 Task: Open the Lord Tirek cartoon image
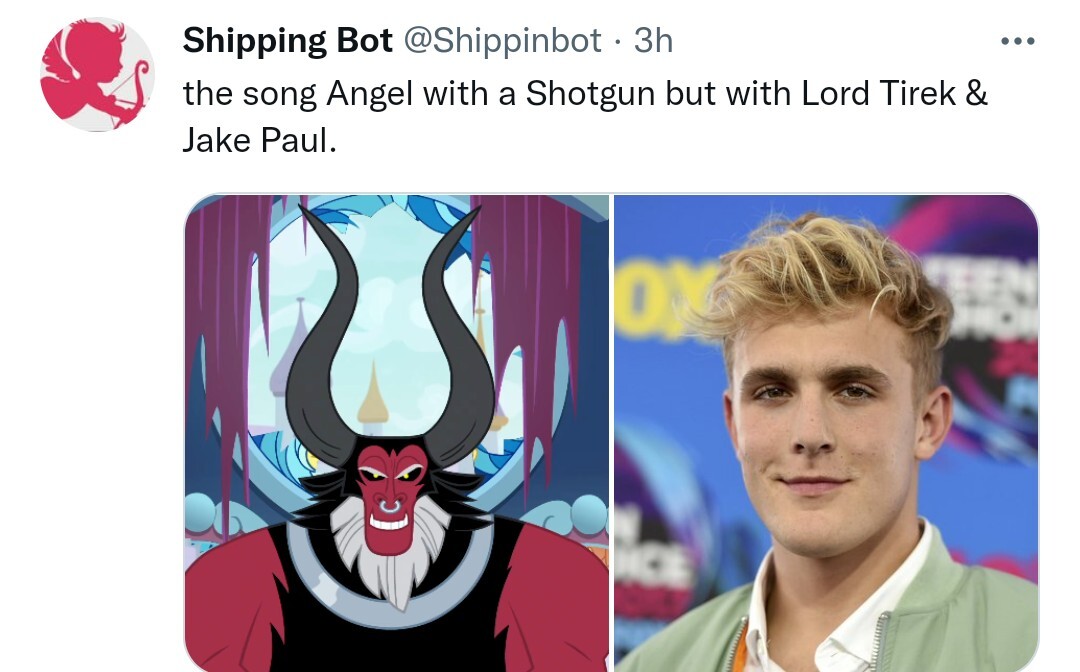click(397, 433)
